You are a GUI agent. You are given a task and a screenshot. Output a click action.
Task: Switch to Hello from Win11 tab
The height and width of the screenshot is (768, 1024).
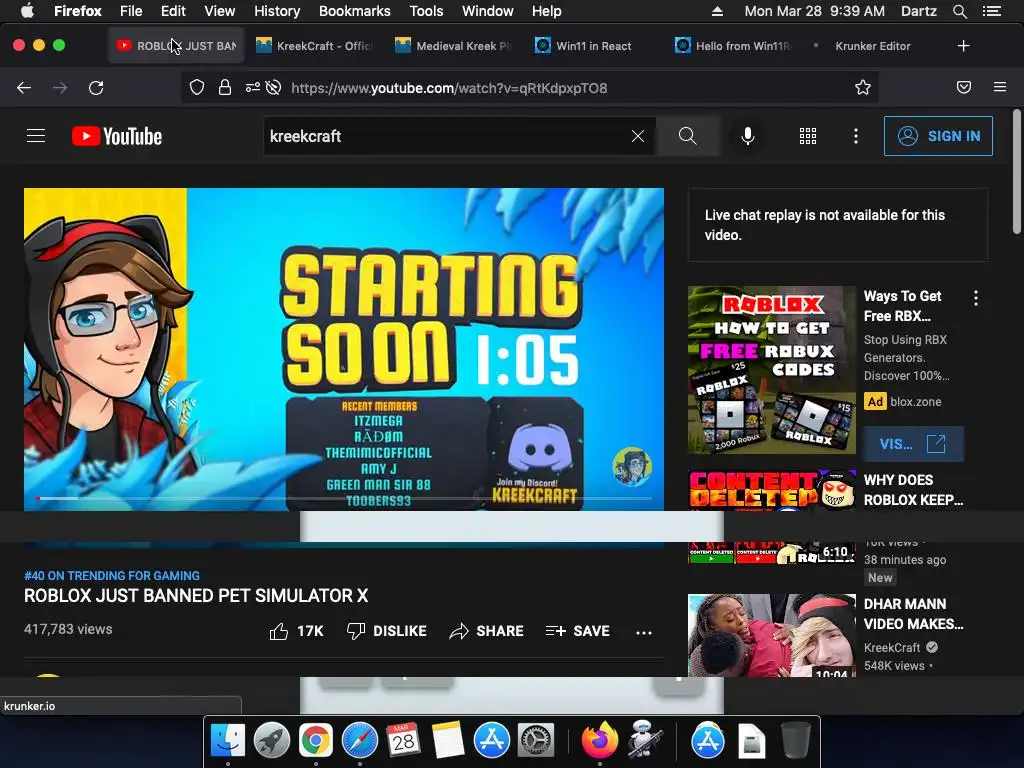tap(733, 46)
